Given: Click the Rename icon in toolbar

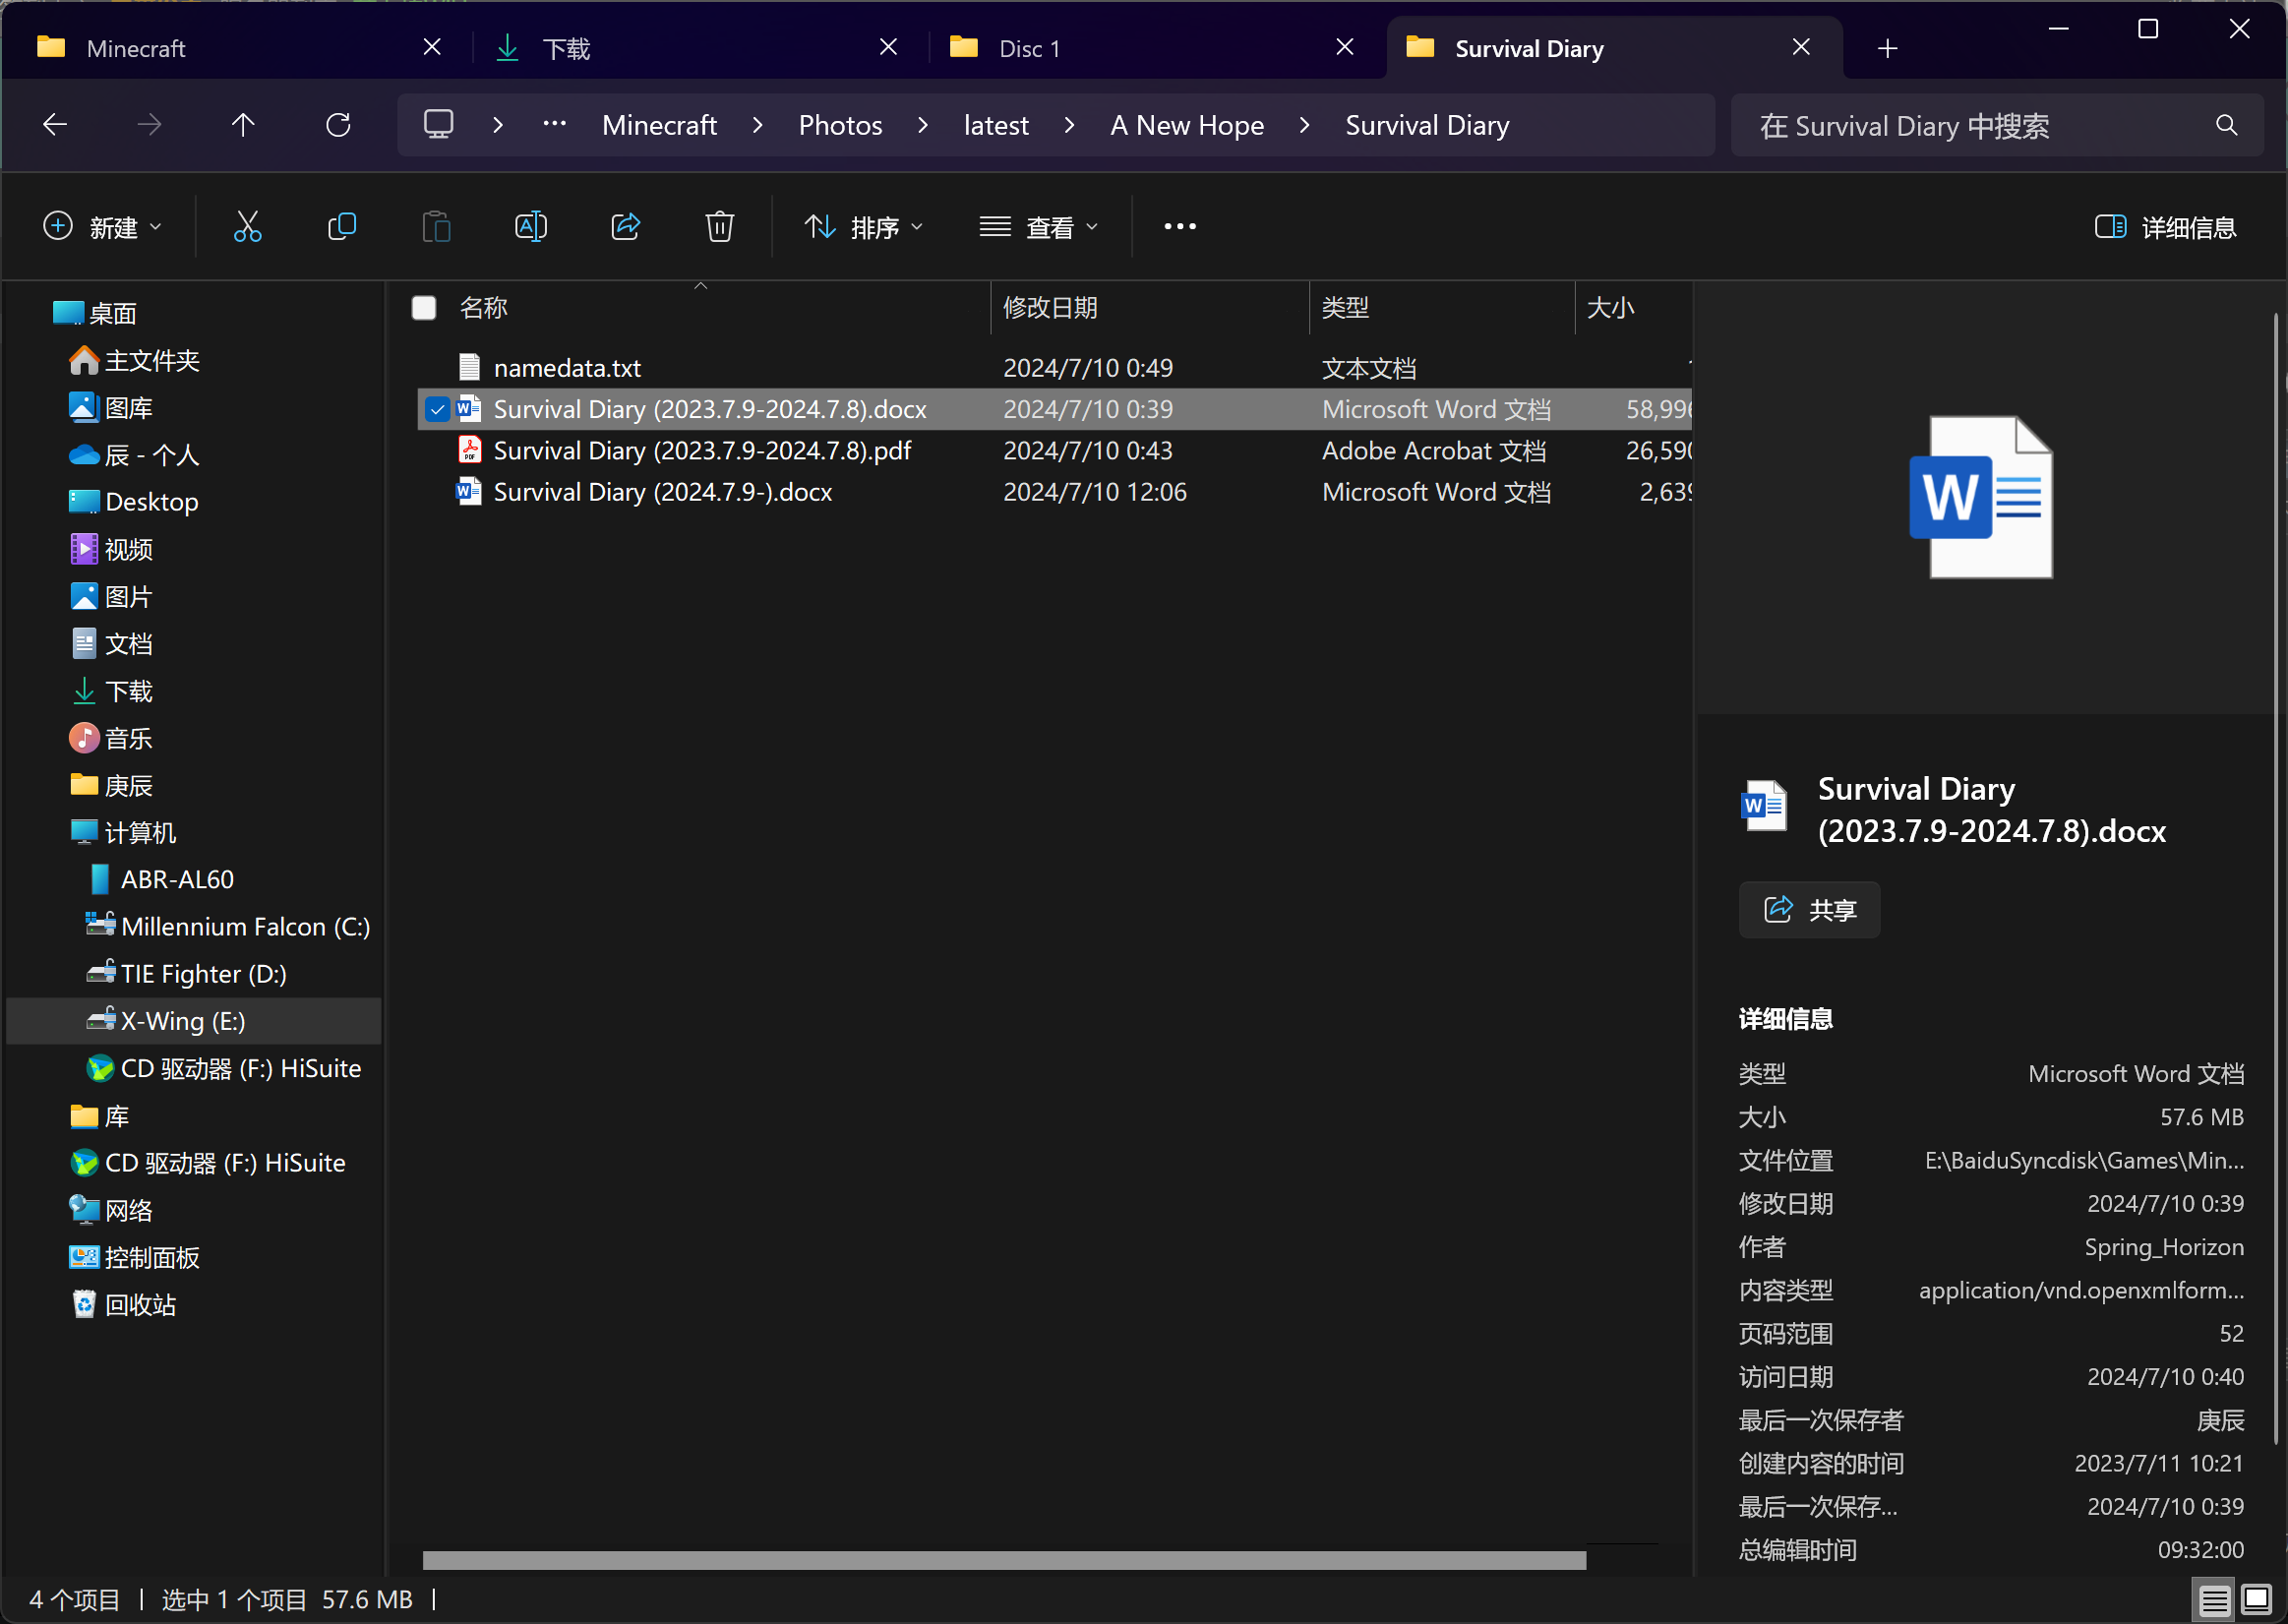Looking at the screenshot, I should pyautogui.click(x=531, y=227).
